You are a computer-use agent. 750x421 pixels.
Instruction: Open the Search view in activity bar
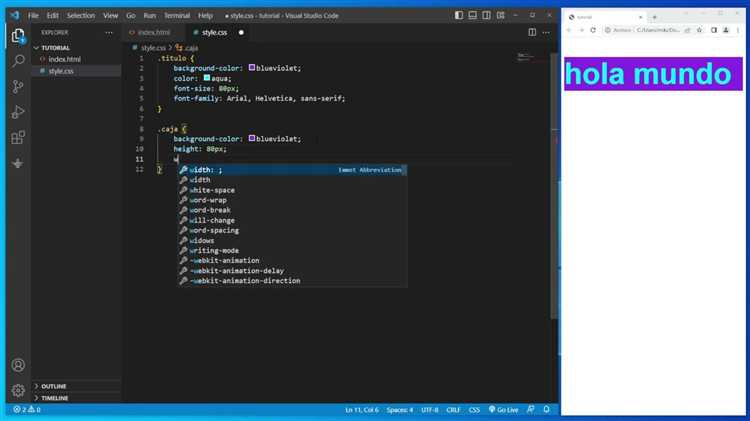pyautogui.click(x=18, y=61)
